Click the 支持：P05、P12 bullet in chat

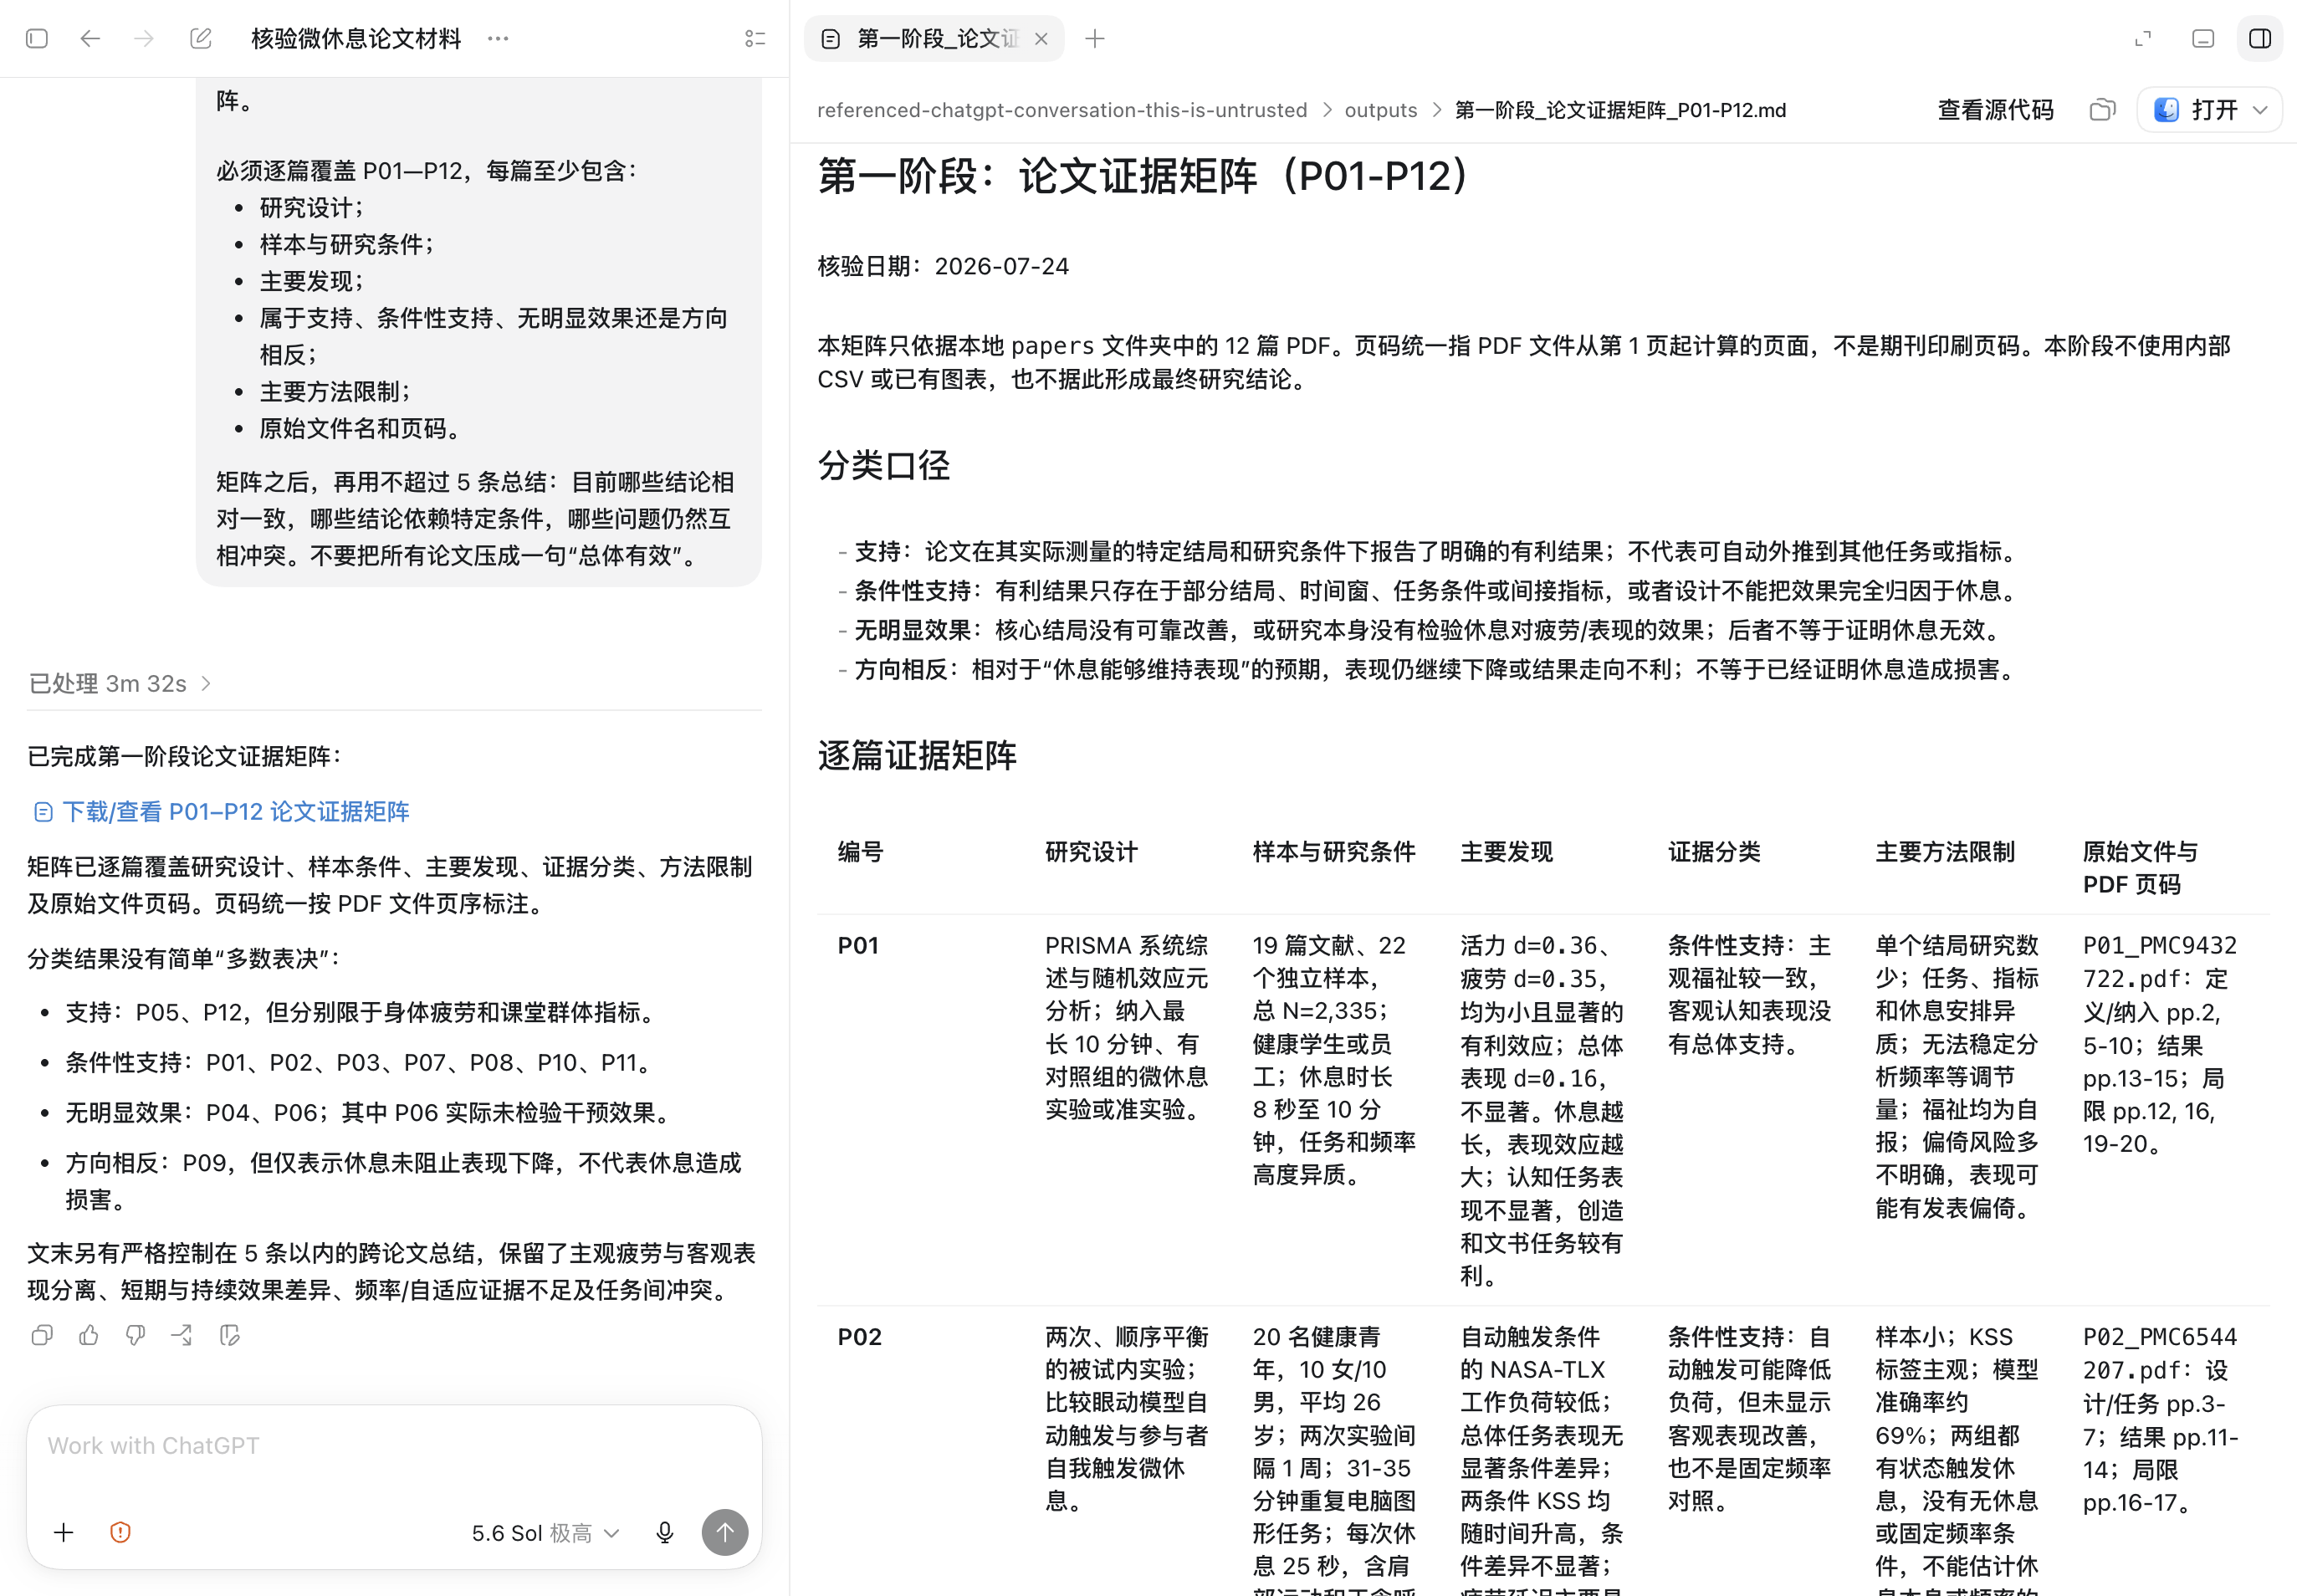click(362, 1012)
